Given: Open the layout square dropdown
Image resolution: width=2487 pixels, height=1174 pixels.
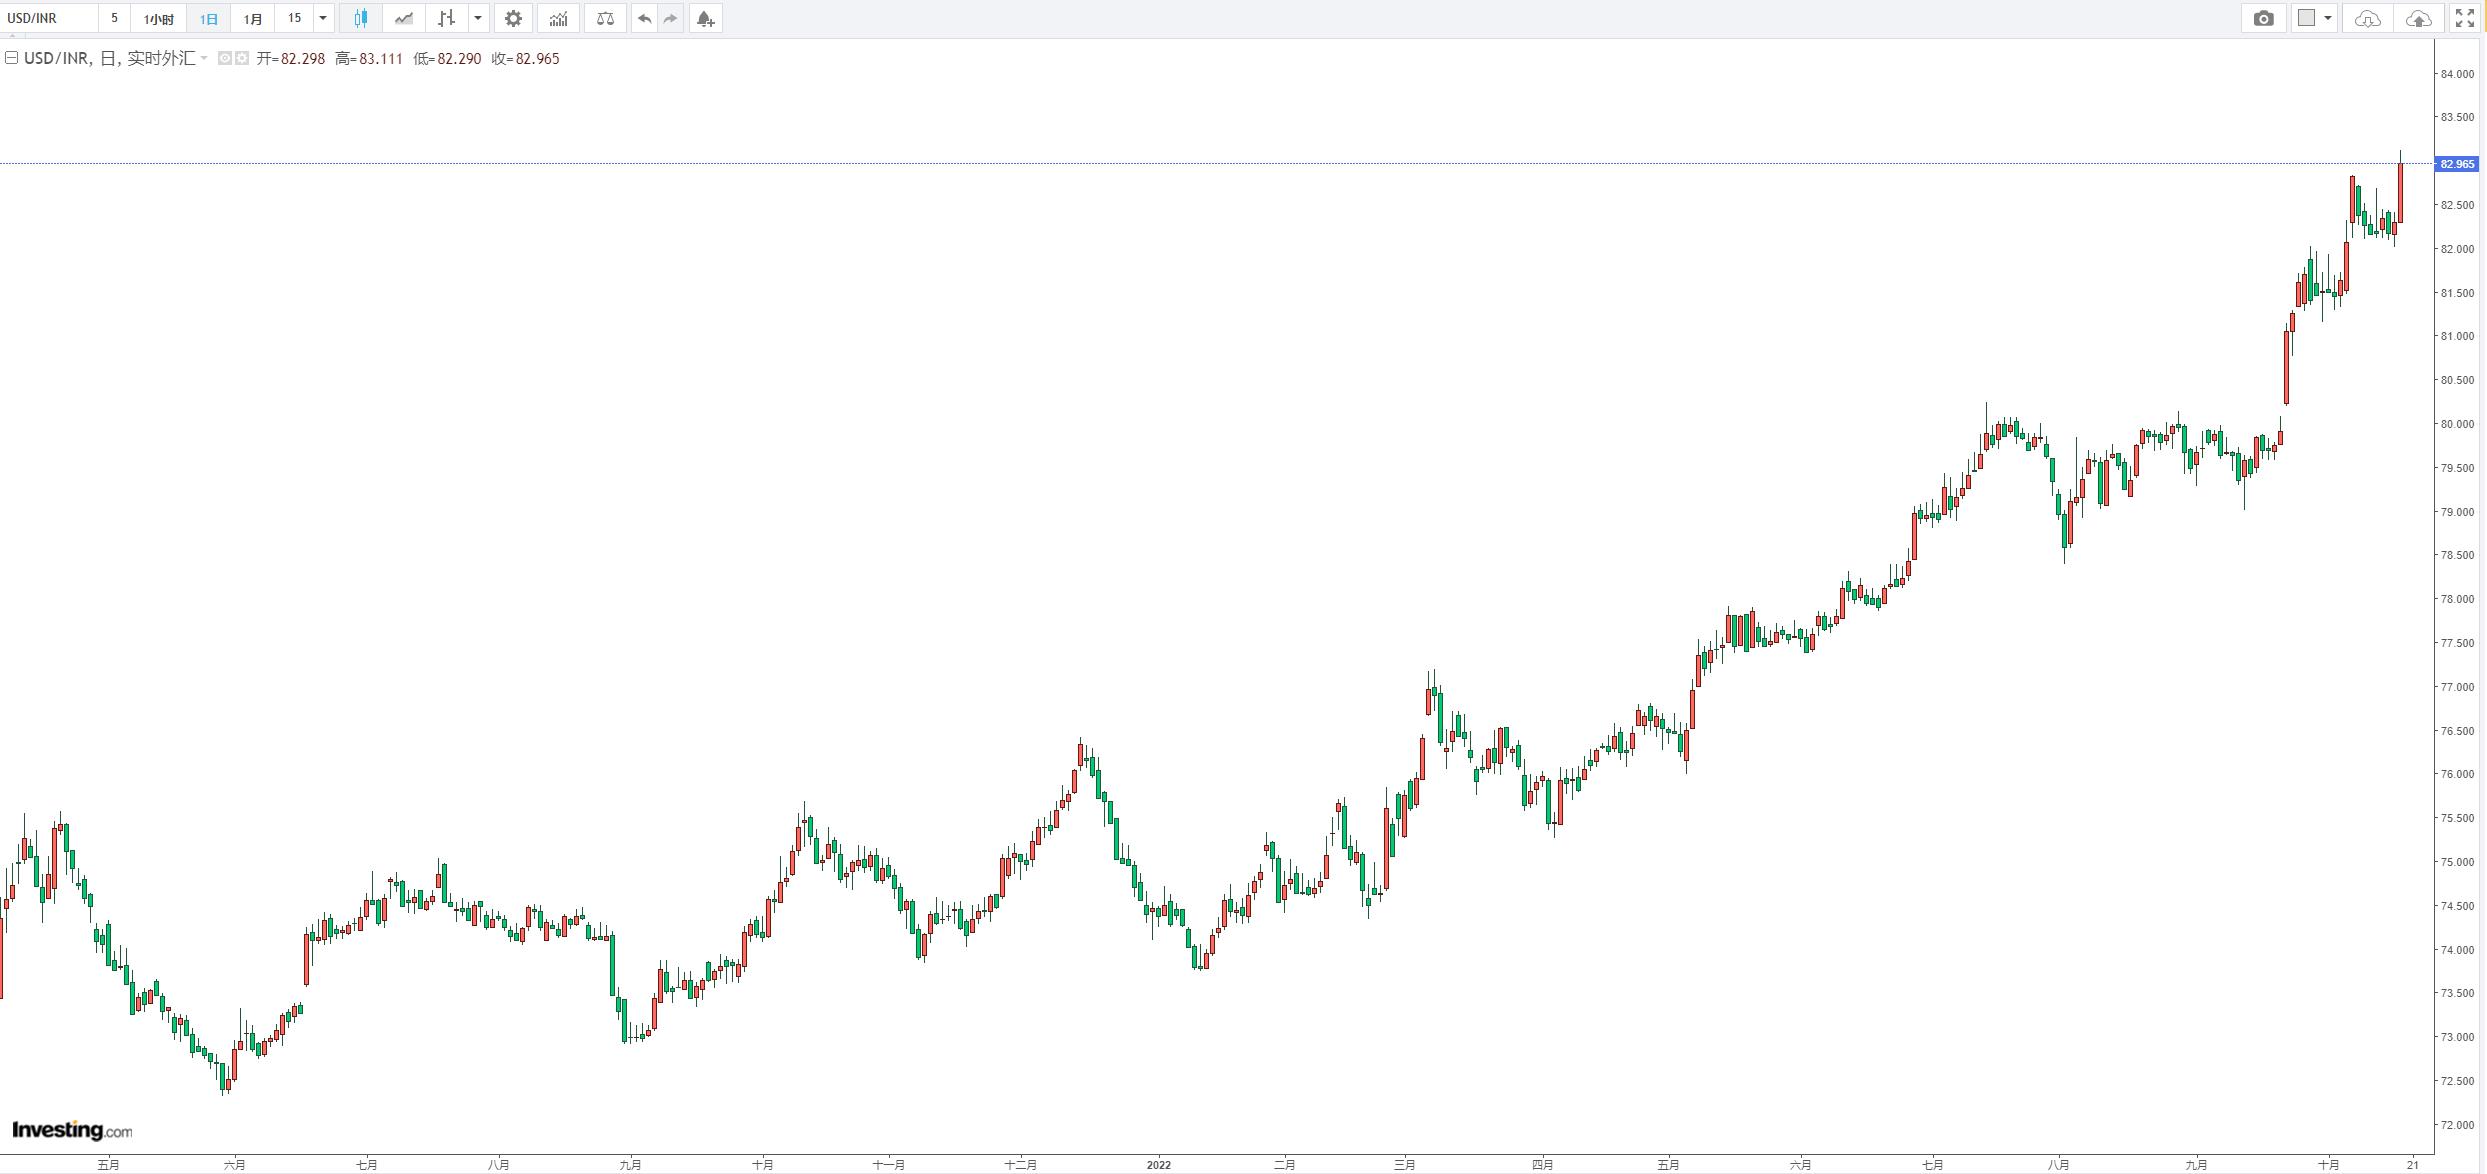Looking at the screenshot, I should pyautogui.click(x=2314, y=18).
